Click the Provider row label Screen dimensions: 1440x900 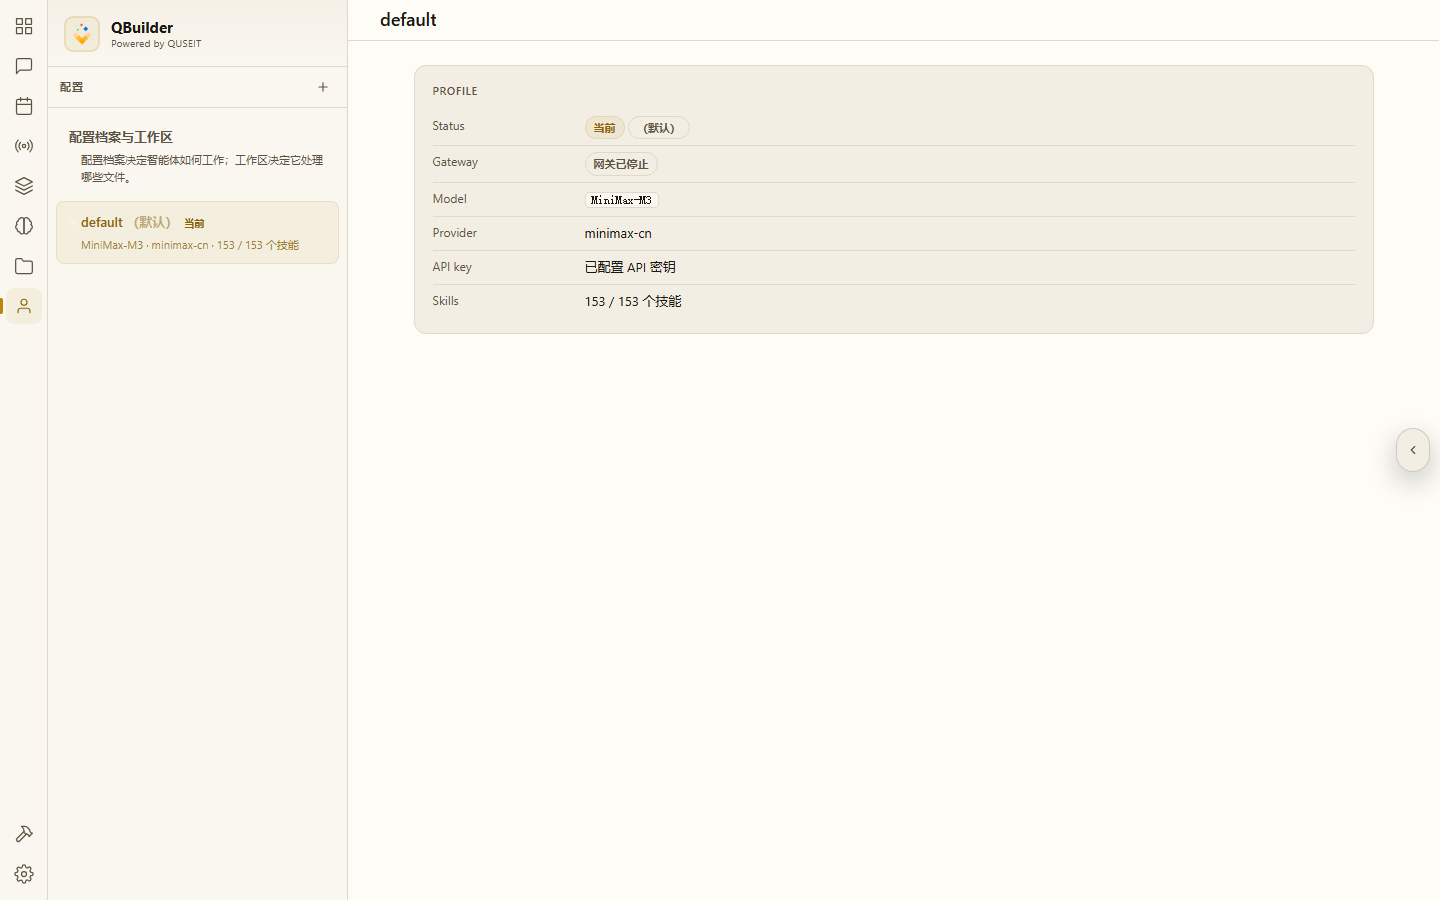455,233
